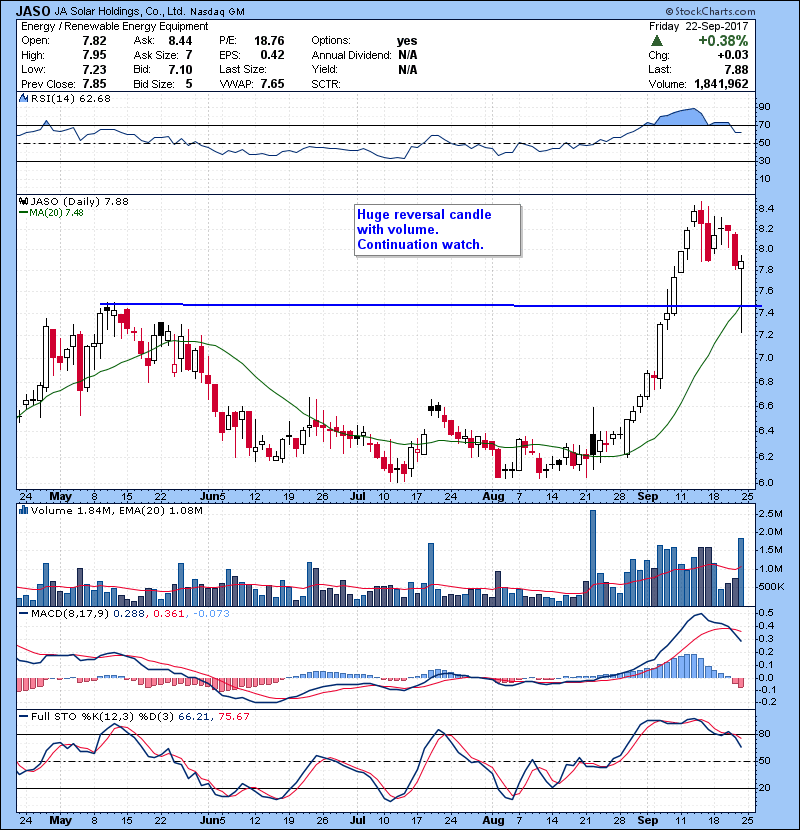Click the green up-triangle change indicator
The width and height of the screenshot is (800, 830).
click(657, 41)
